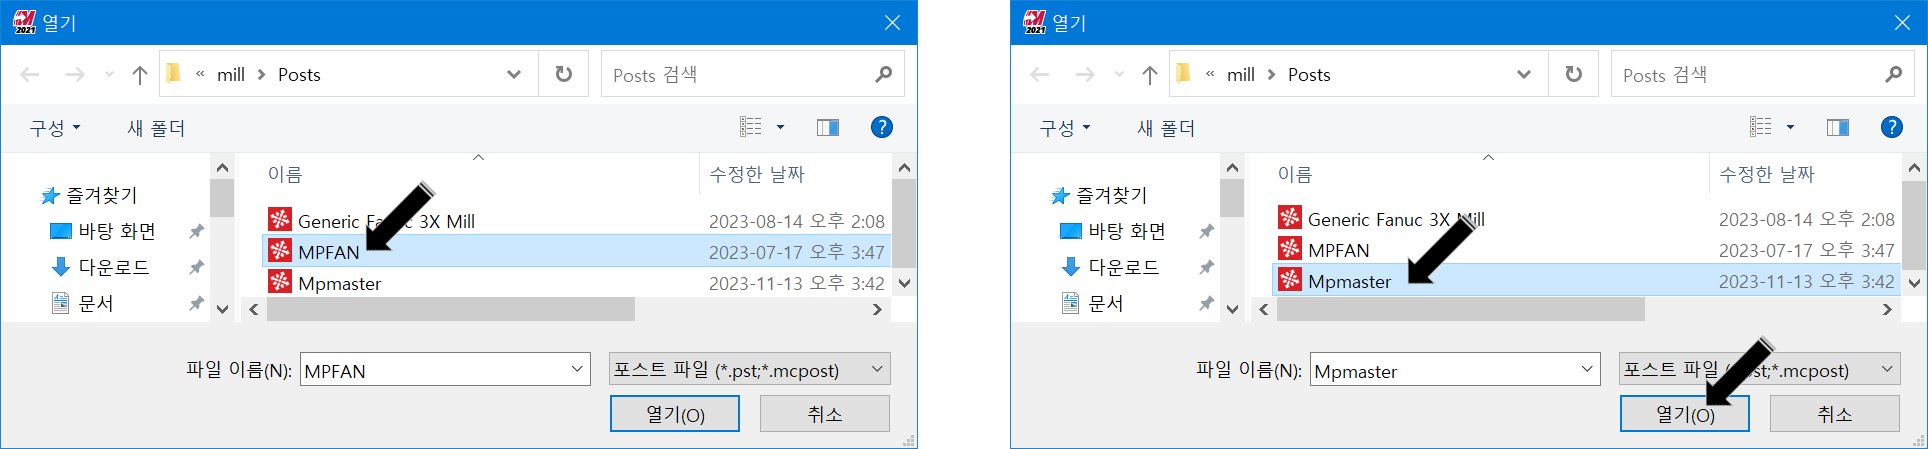Go forward arrow in right dialog
The image size is (1928, 449).
(x=1085, y=75)
